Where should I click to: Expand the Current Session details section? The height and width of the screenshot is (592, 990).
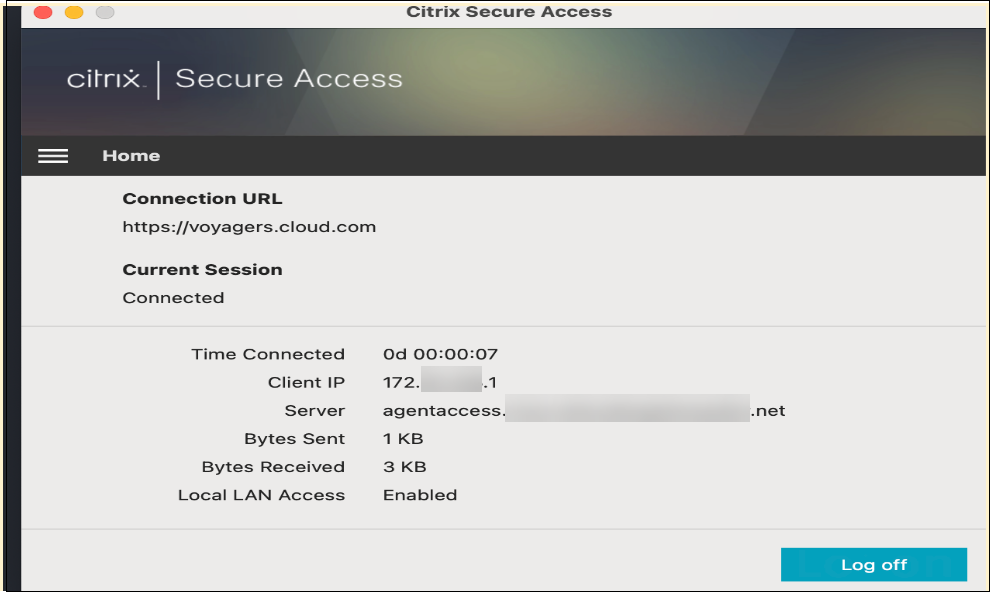pos(202,269)
